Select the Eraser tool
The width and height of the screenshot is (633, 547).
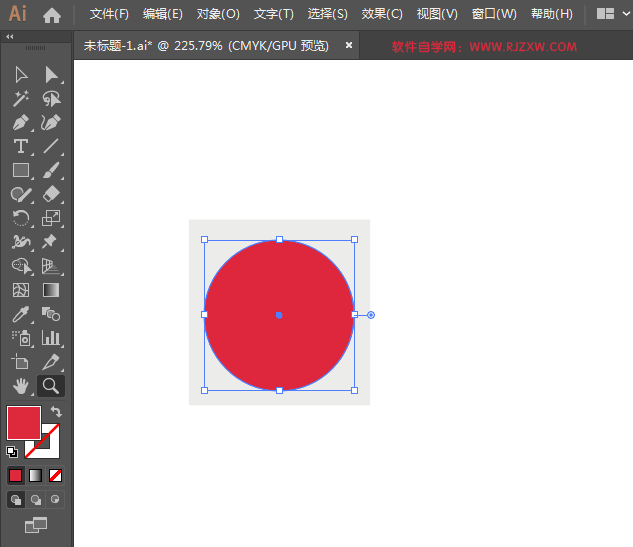click(51, 195)
